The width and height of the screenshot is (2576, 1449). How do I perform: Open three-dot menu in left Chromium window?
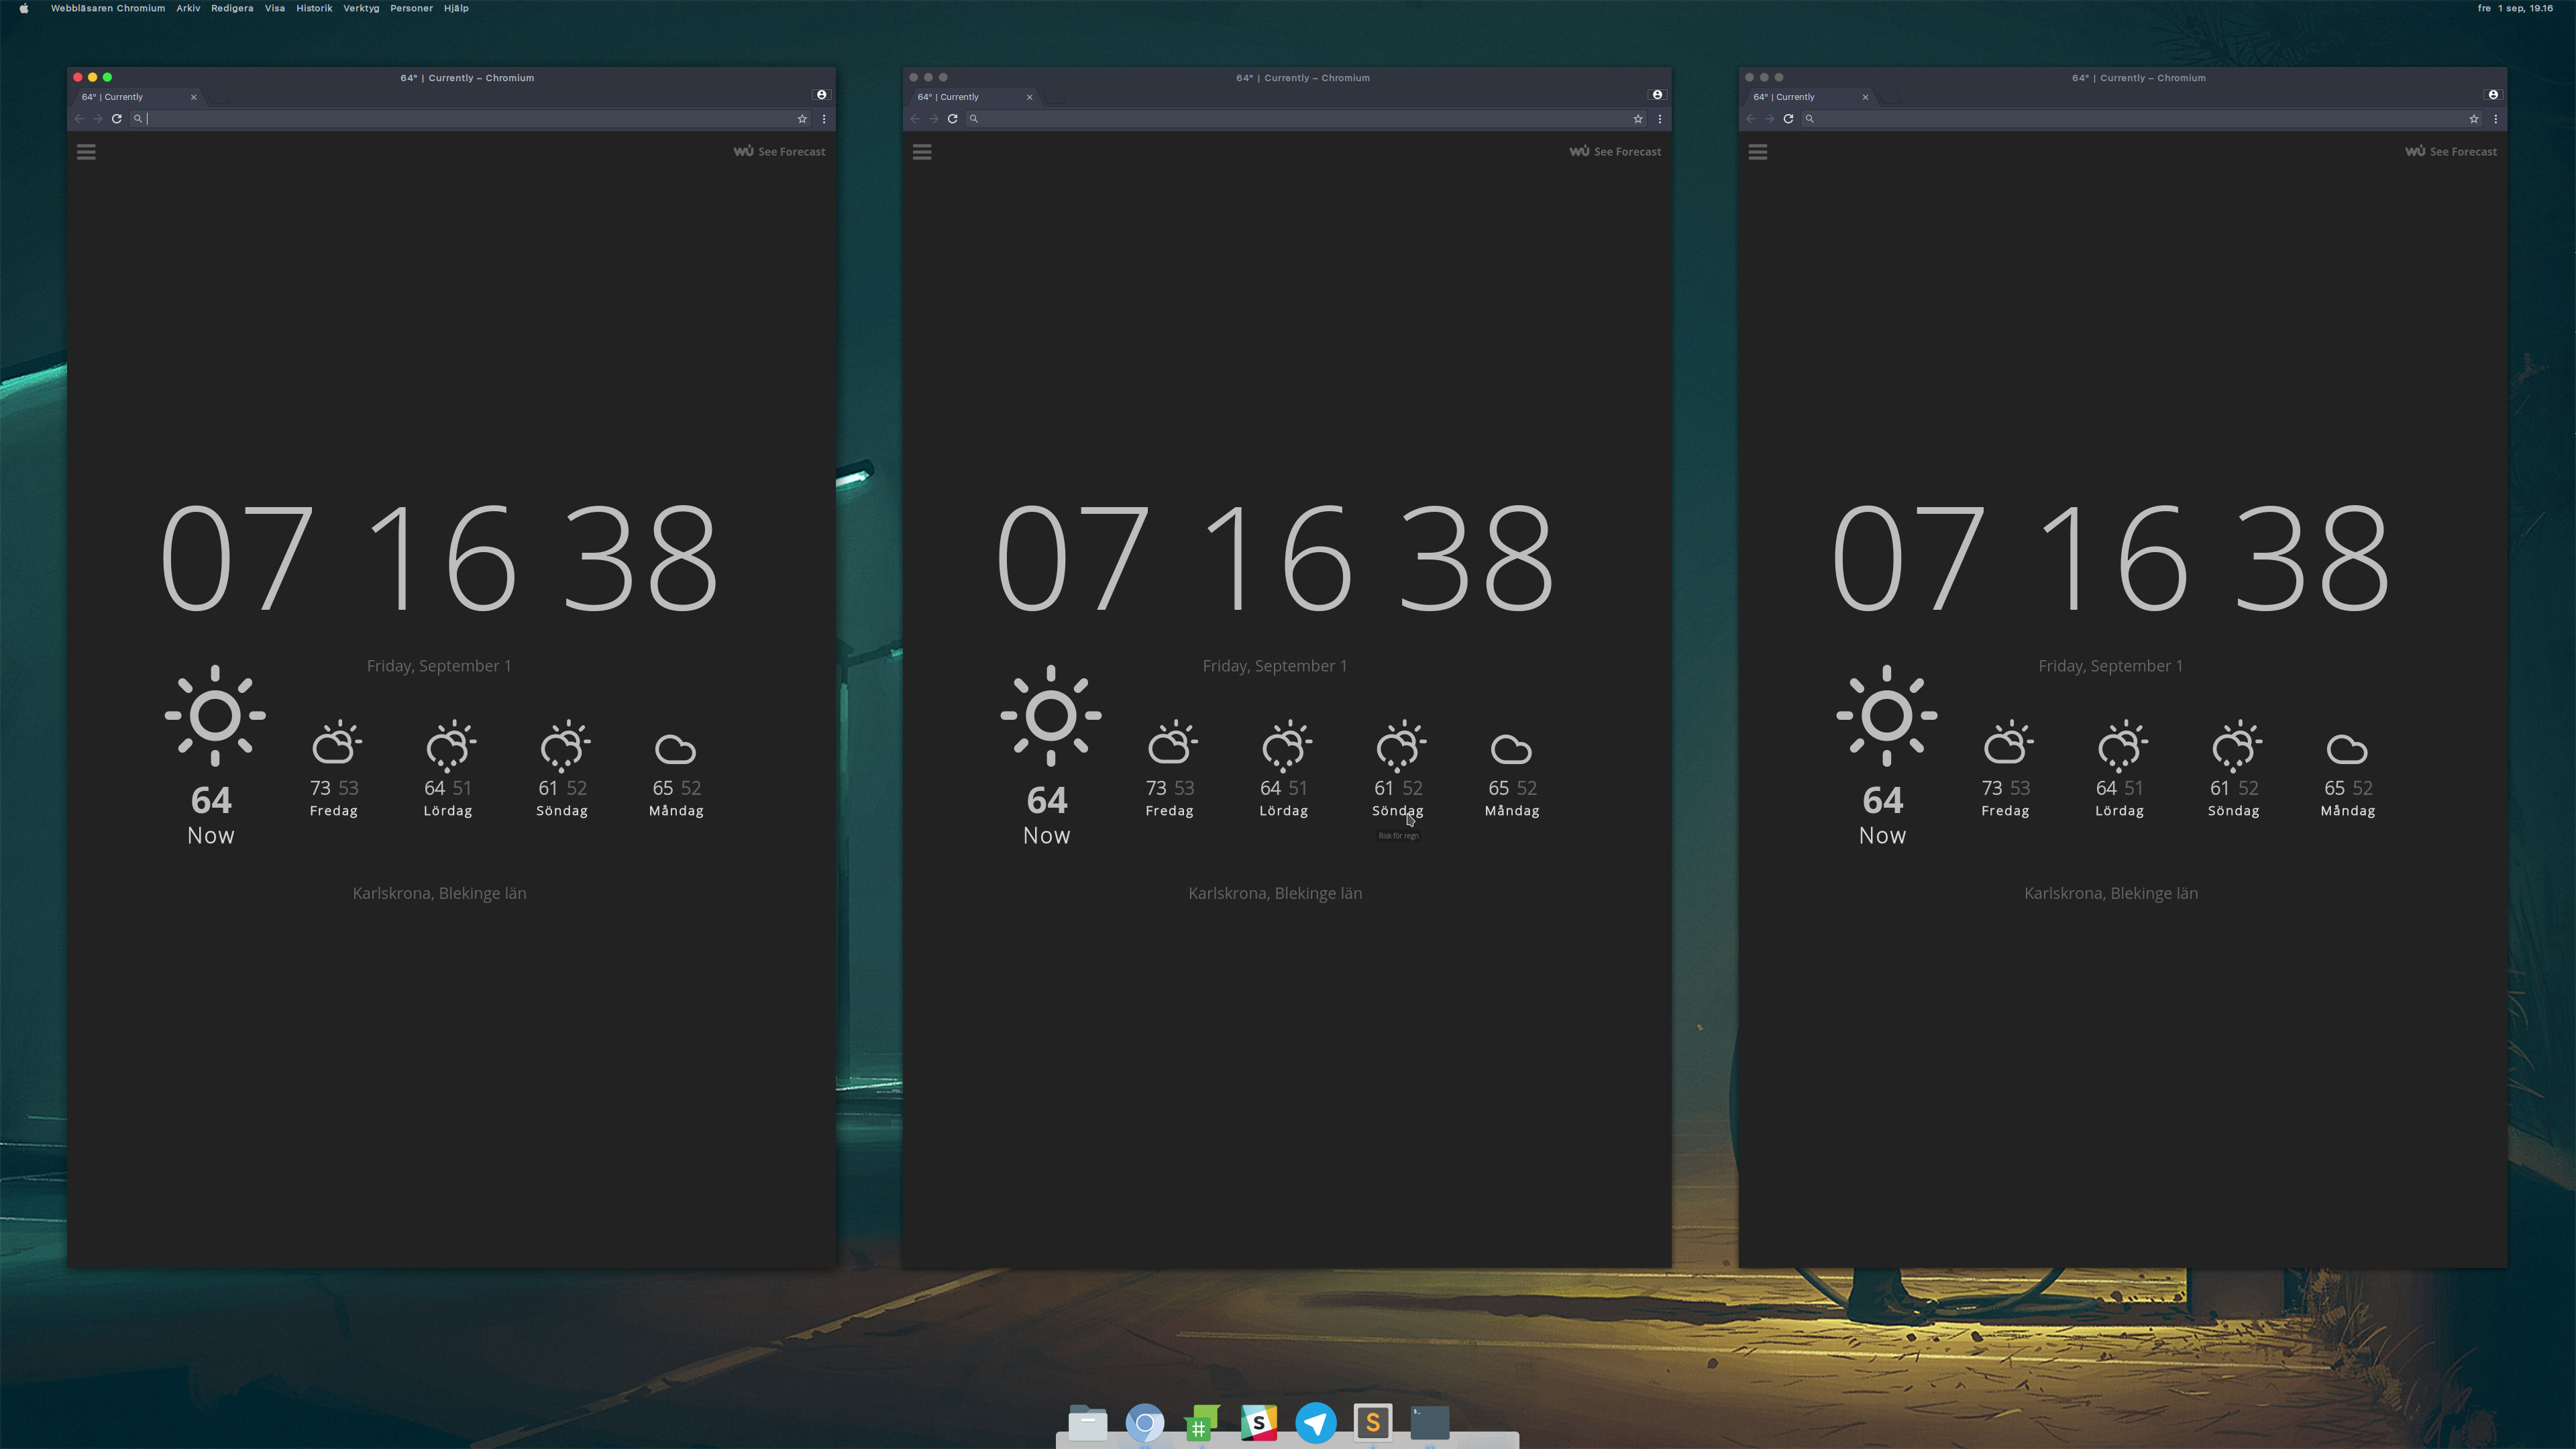824,119
